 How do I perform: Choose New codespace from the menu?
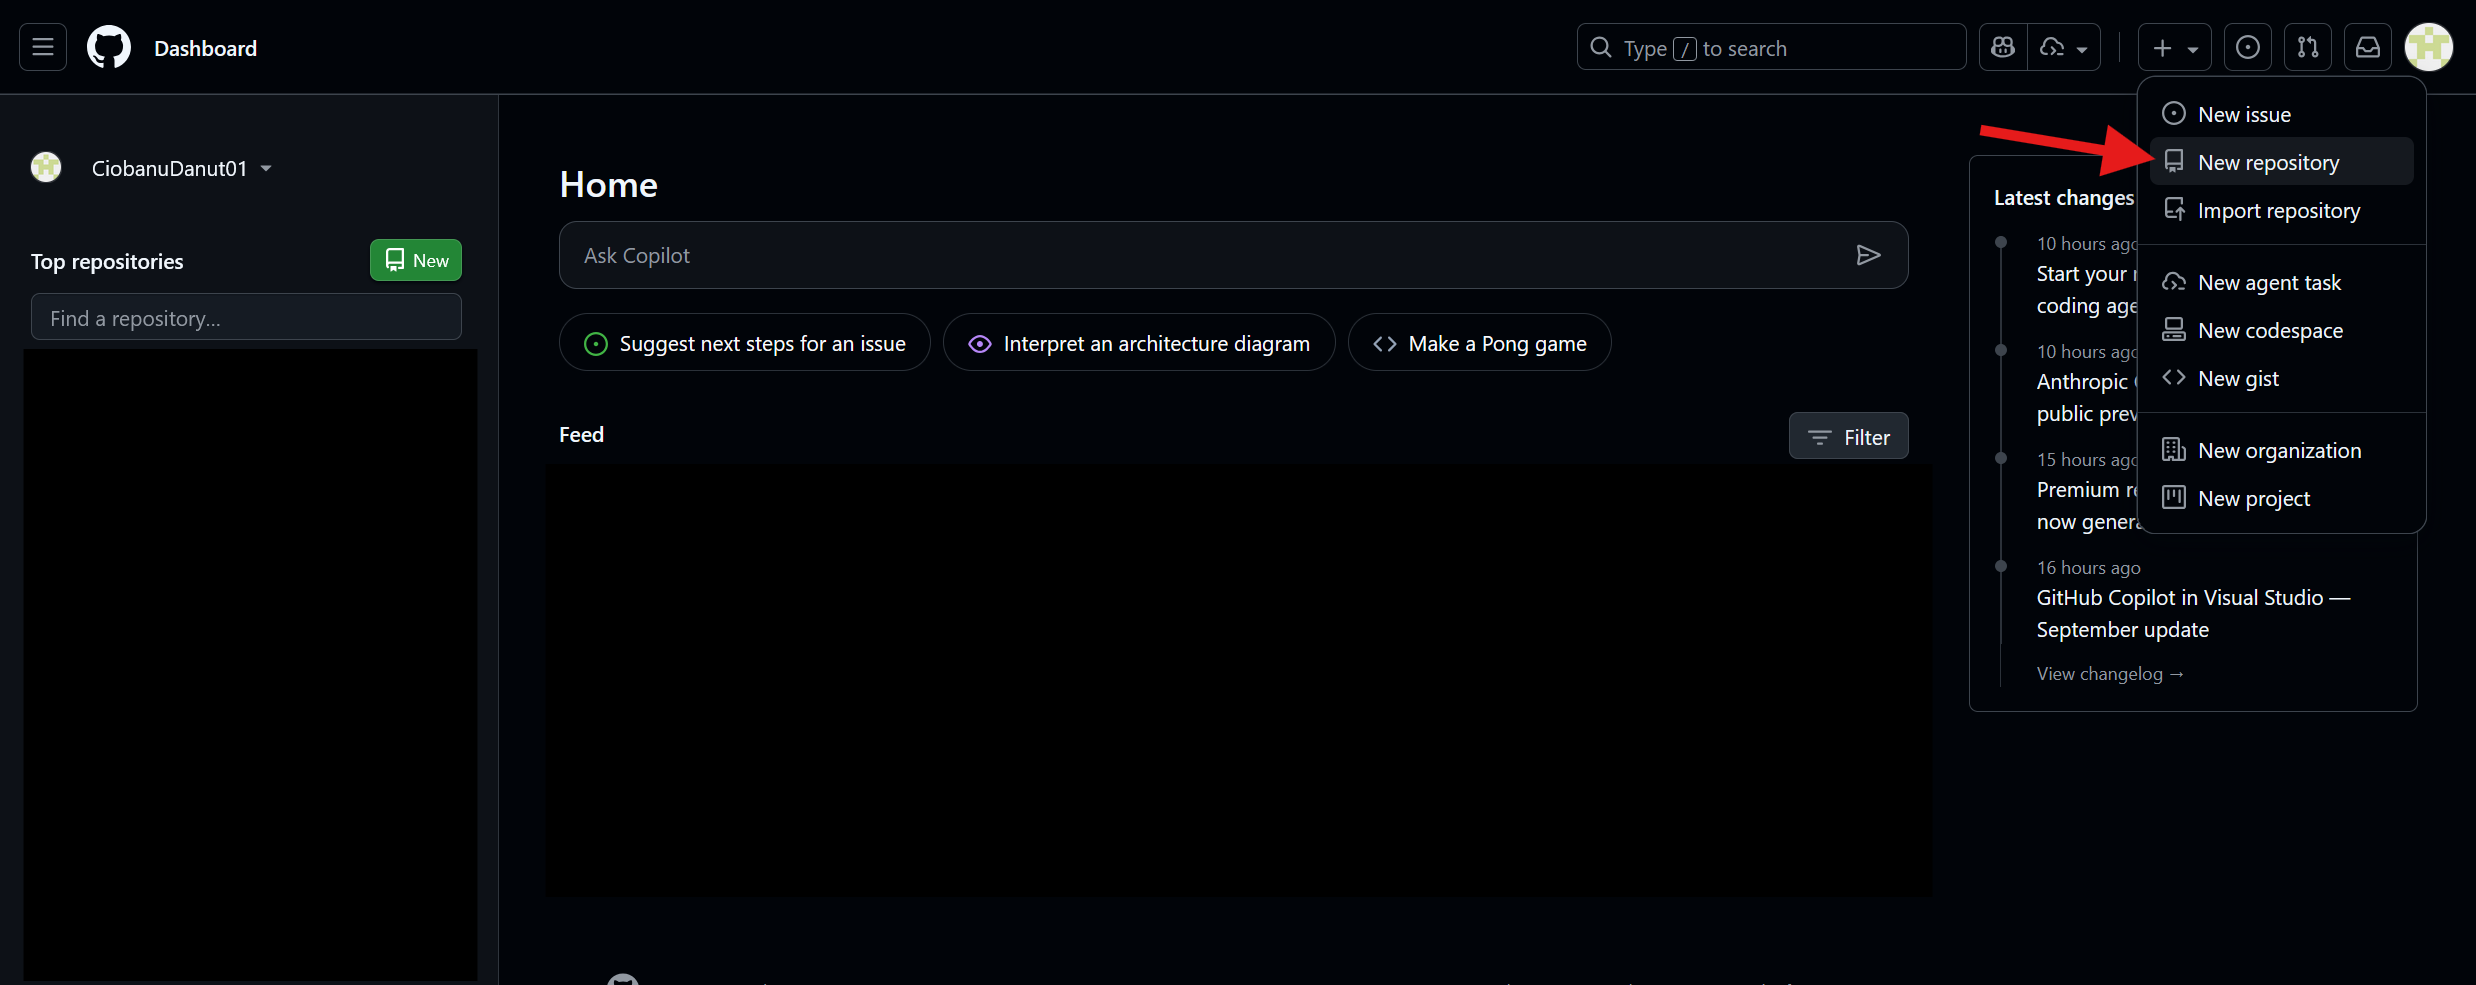pos(2270,330)
